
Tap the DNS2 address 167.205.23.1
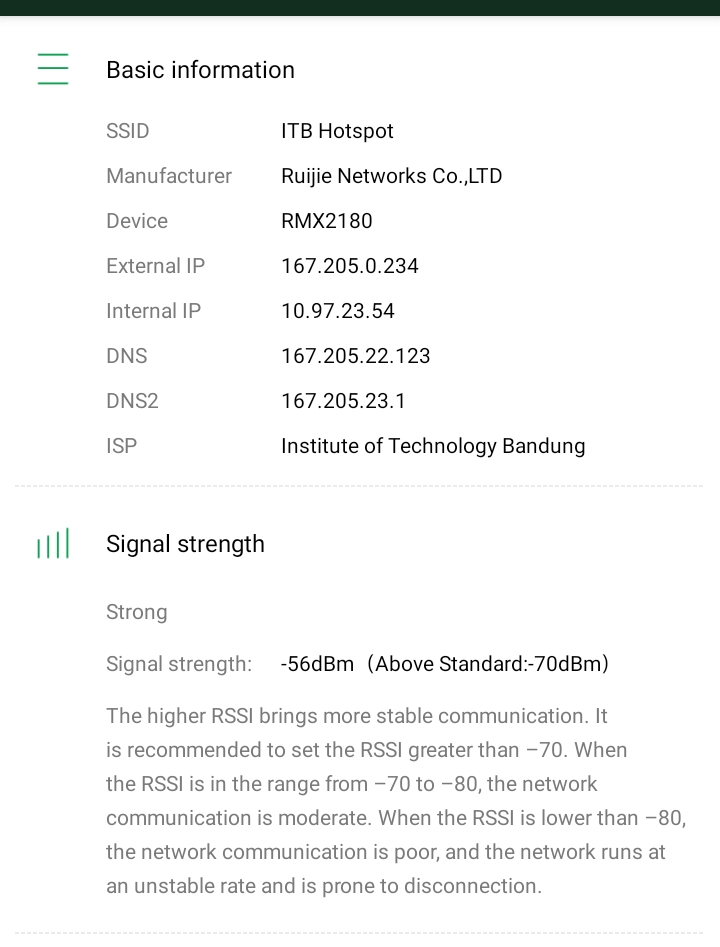tap(343, 401)
